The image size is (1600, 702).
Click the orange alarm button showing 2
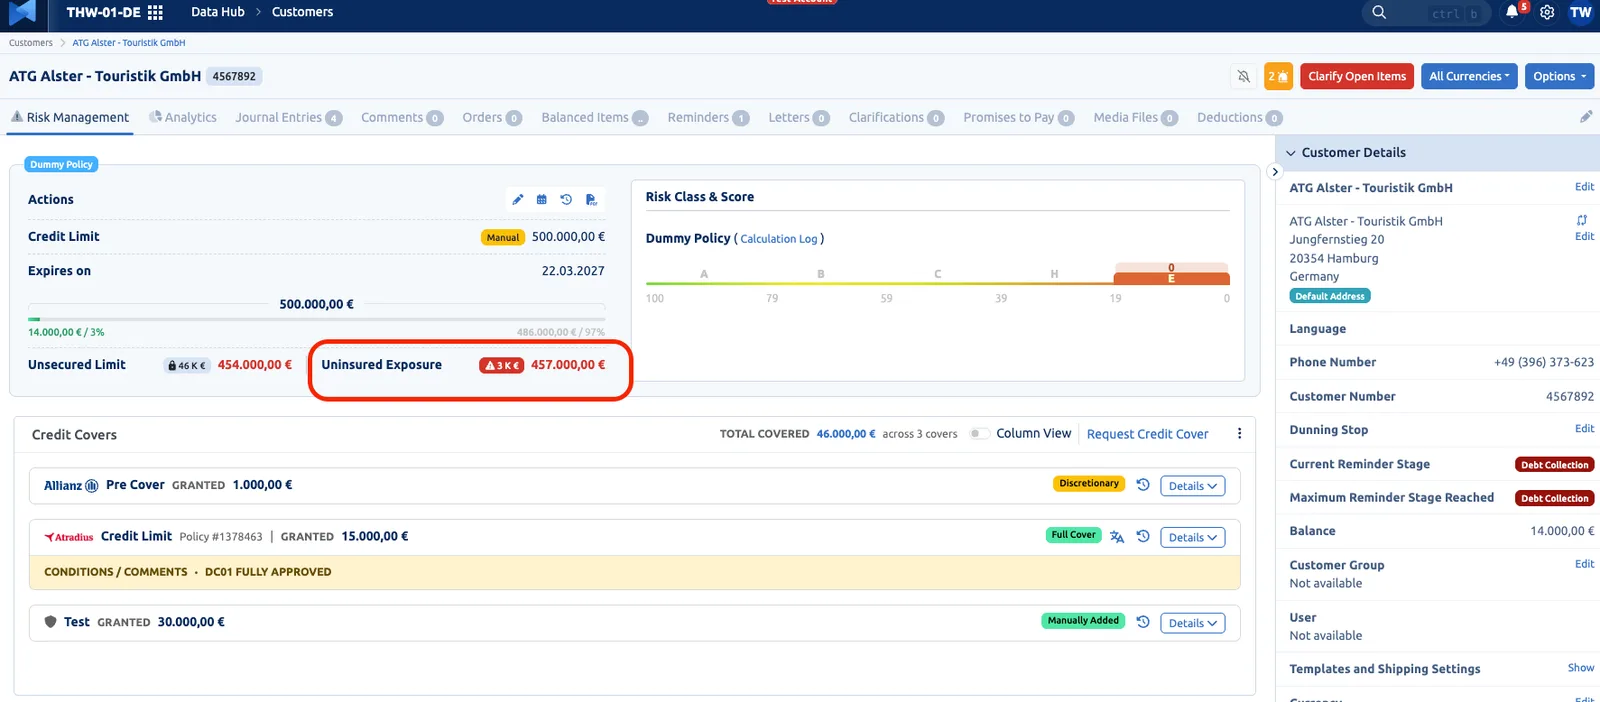point(1278,76)
